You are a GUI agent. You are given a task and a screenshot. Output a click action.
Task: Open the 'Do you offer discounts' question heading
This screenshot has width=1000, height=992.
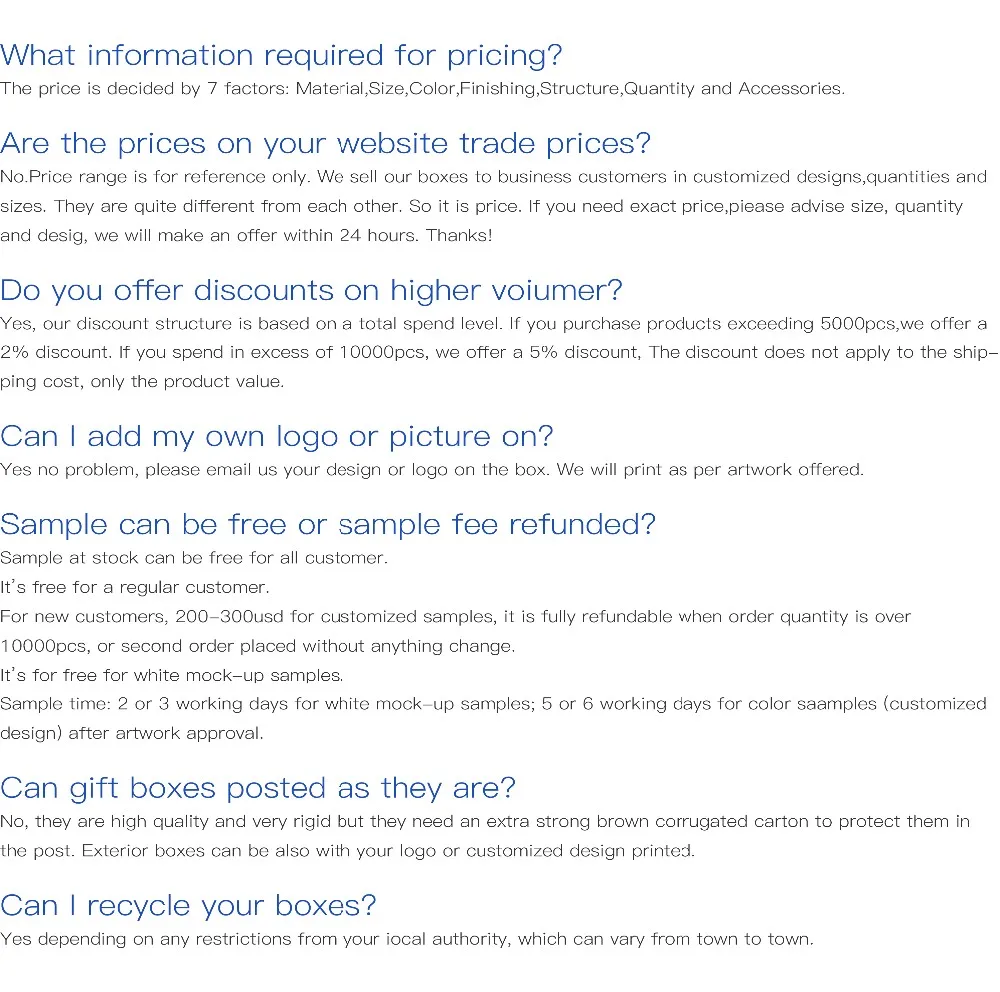click(x=311, y=291)
